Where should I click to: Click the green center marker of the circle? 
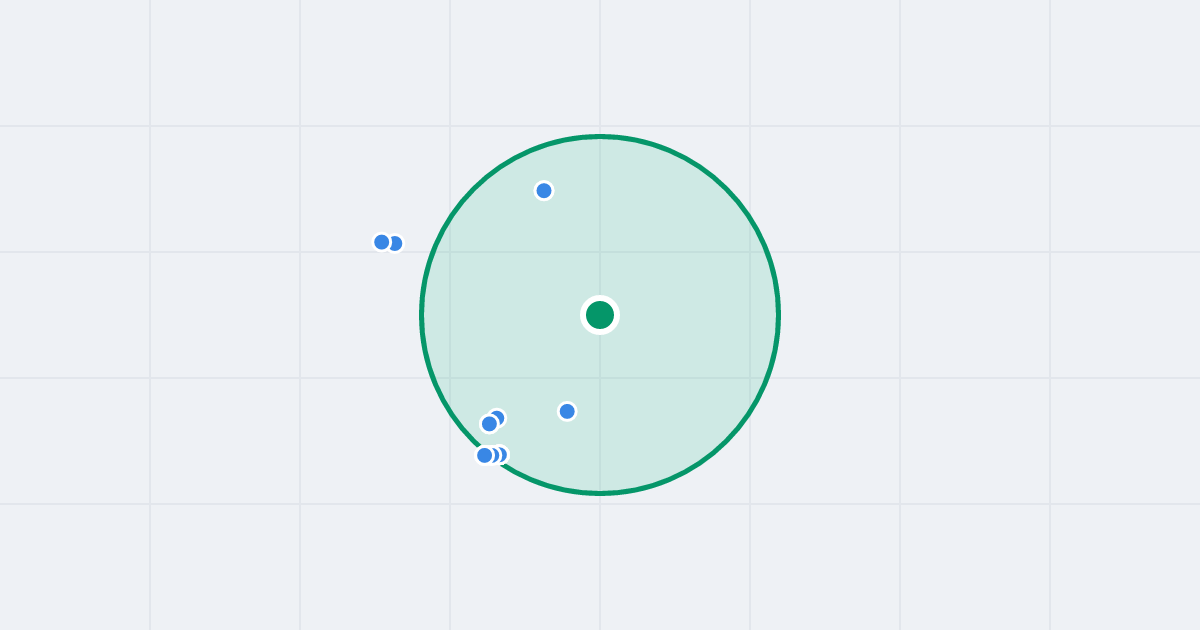(x=600, y=315)
